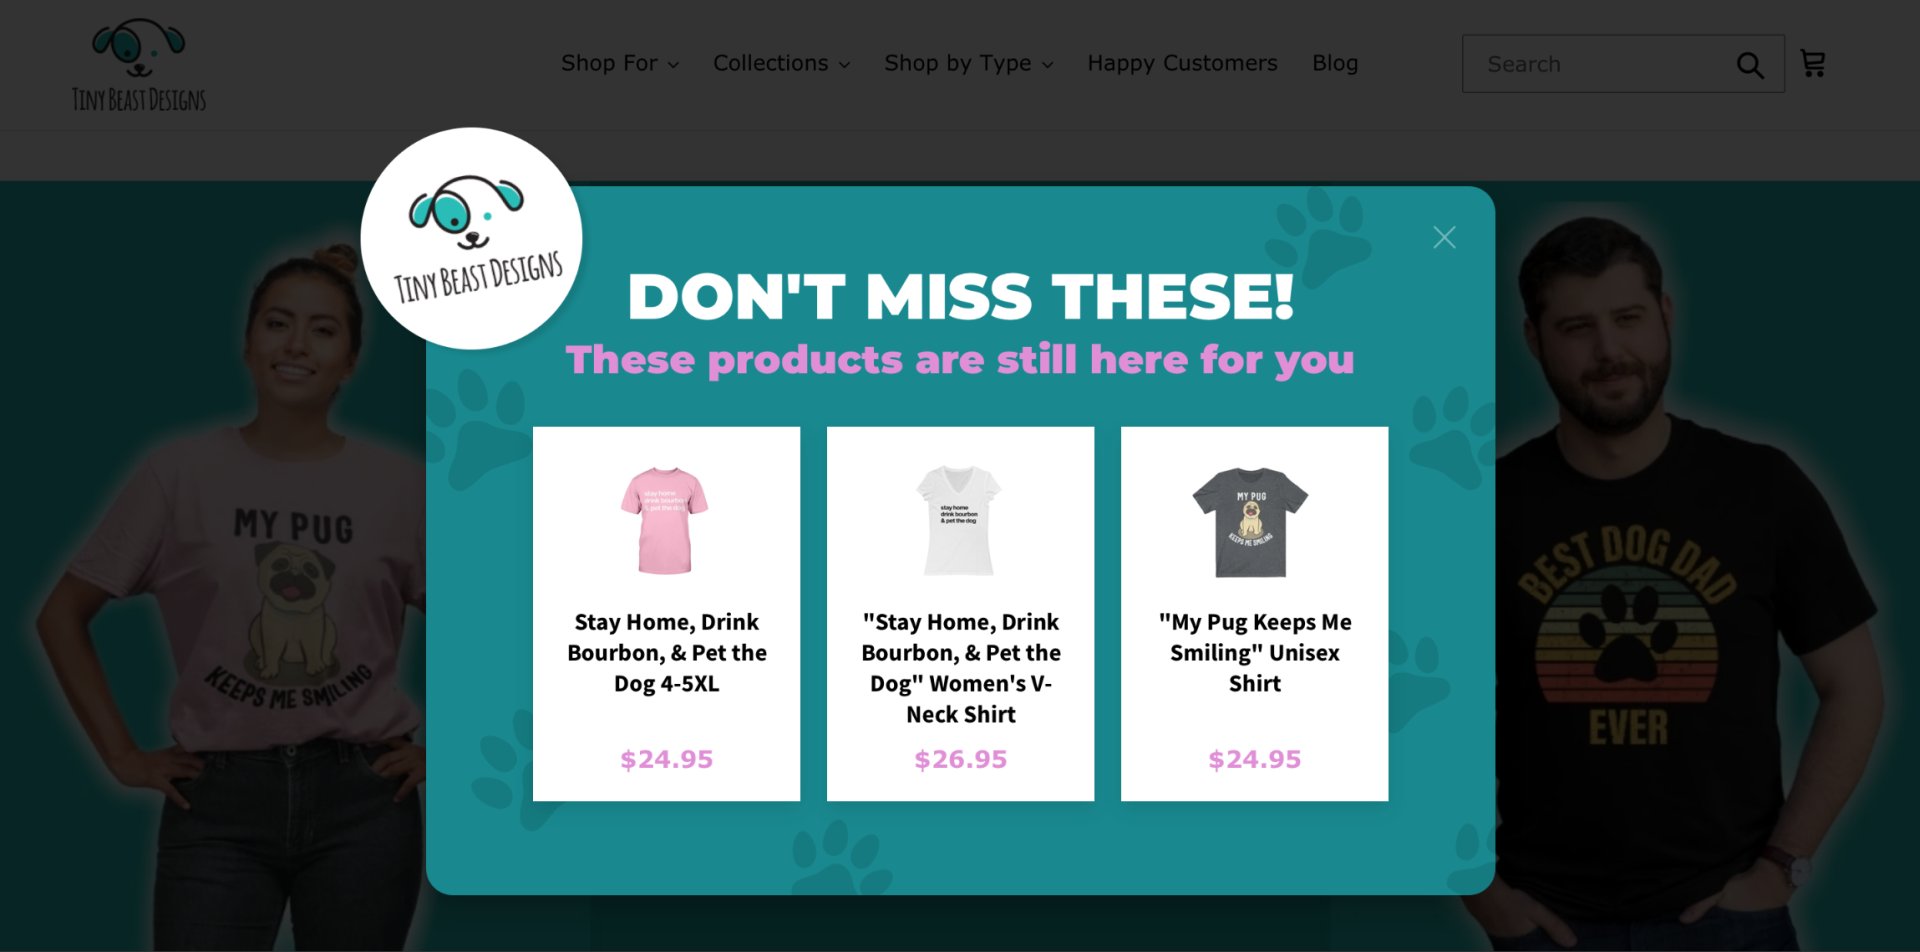Open the Women's V-Neck Shirt title link

coord(961,668)
